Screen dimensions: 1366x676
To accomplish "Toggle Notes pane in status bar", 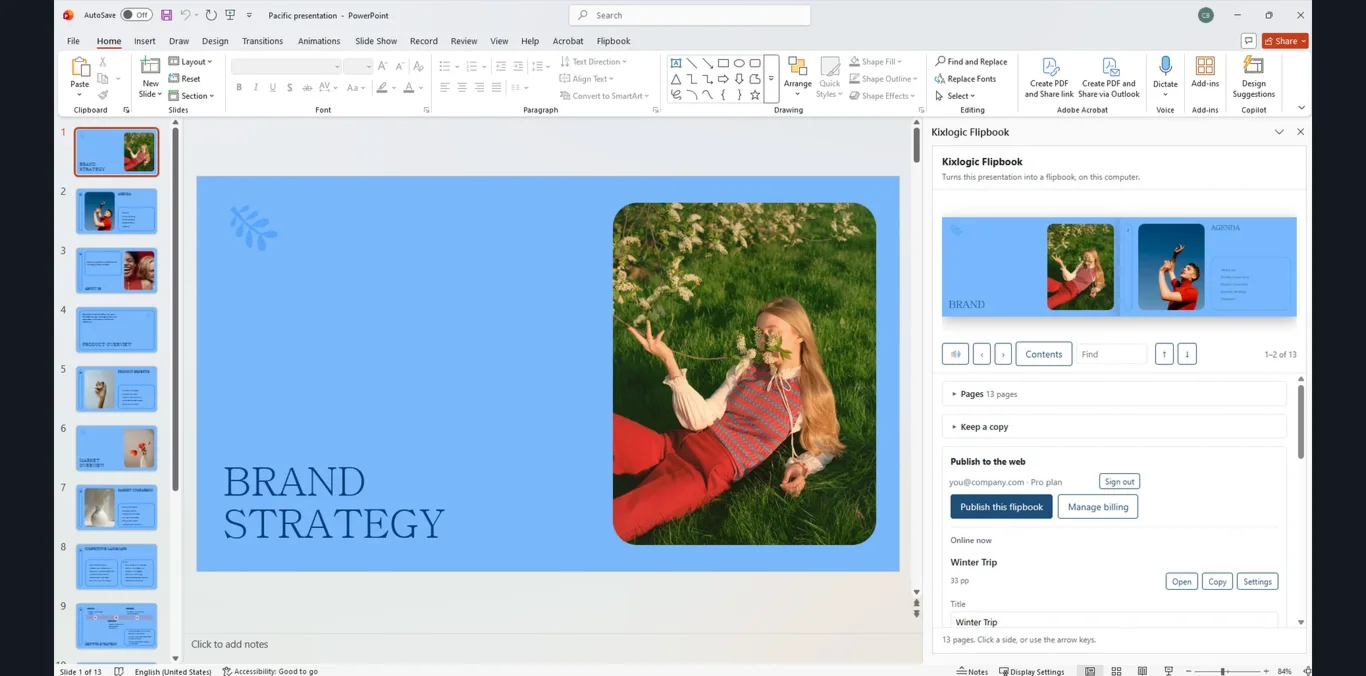I will pos(972,671).
